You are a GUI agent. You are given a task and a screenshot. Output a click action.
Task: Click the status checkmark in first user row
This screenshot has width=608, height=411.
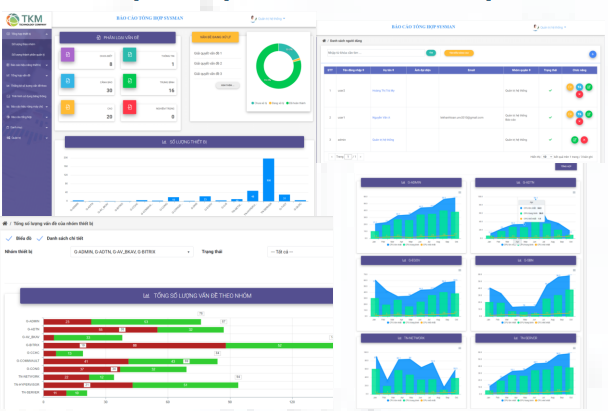point(550,90)
